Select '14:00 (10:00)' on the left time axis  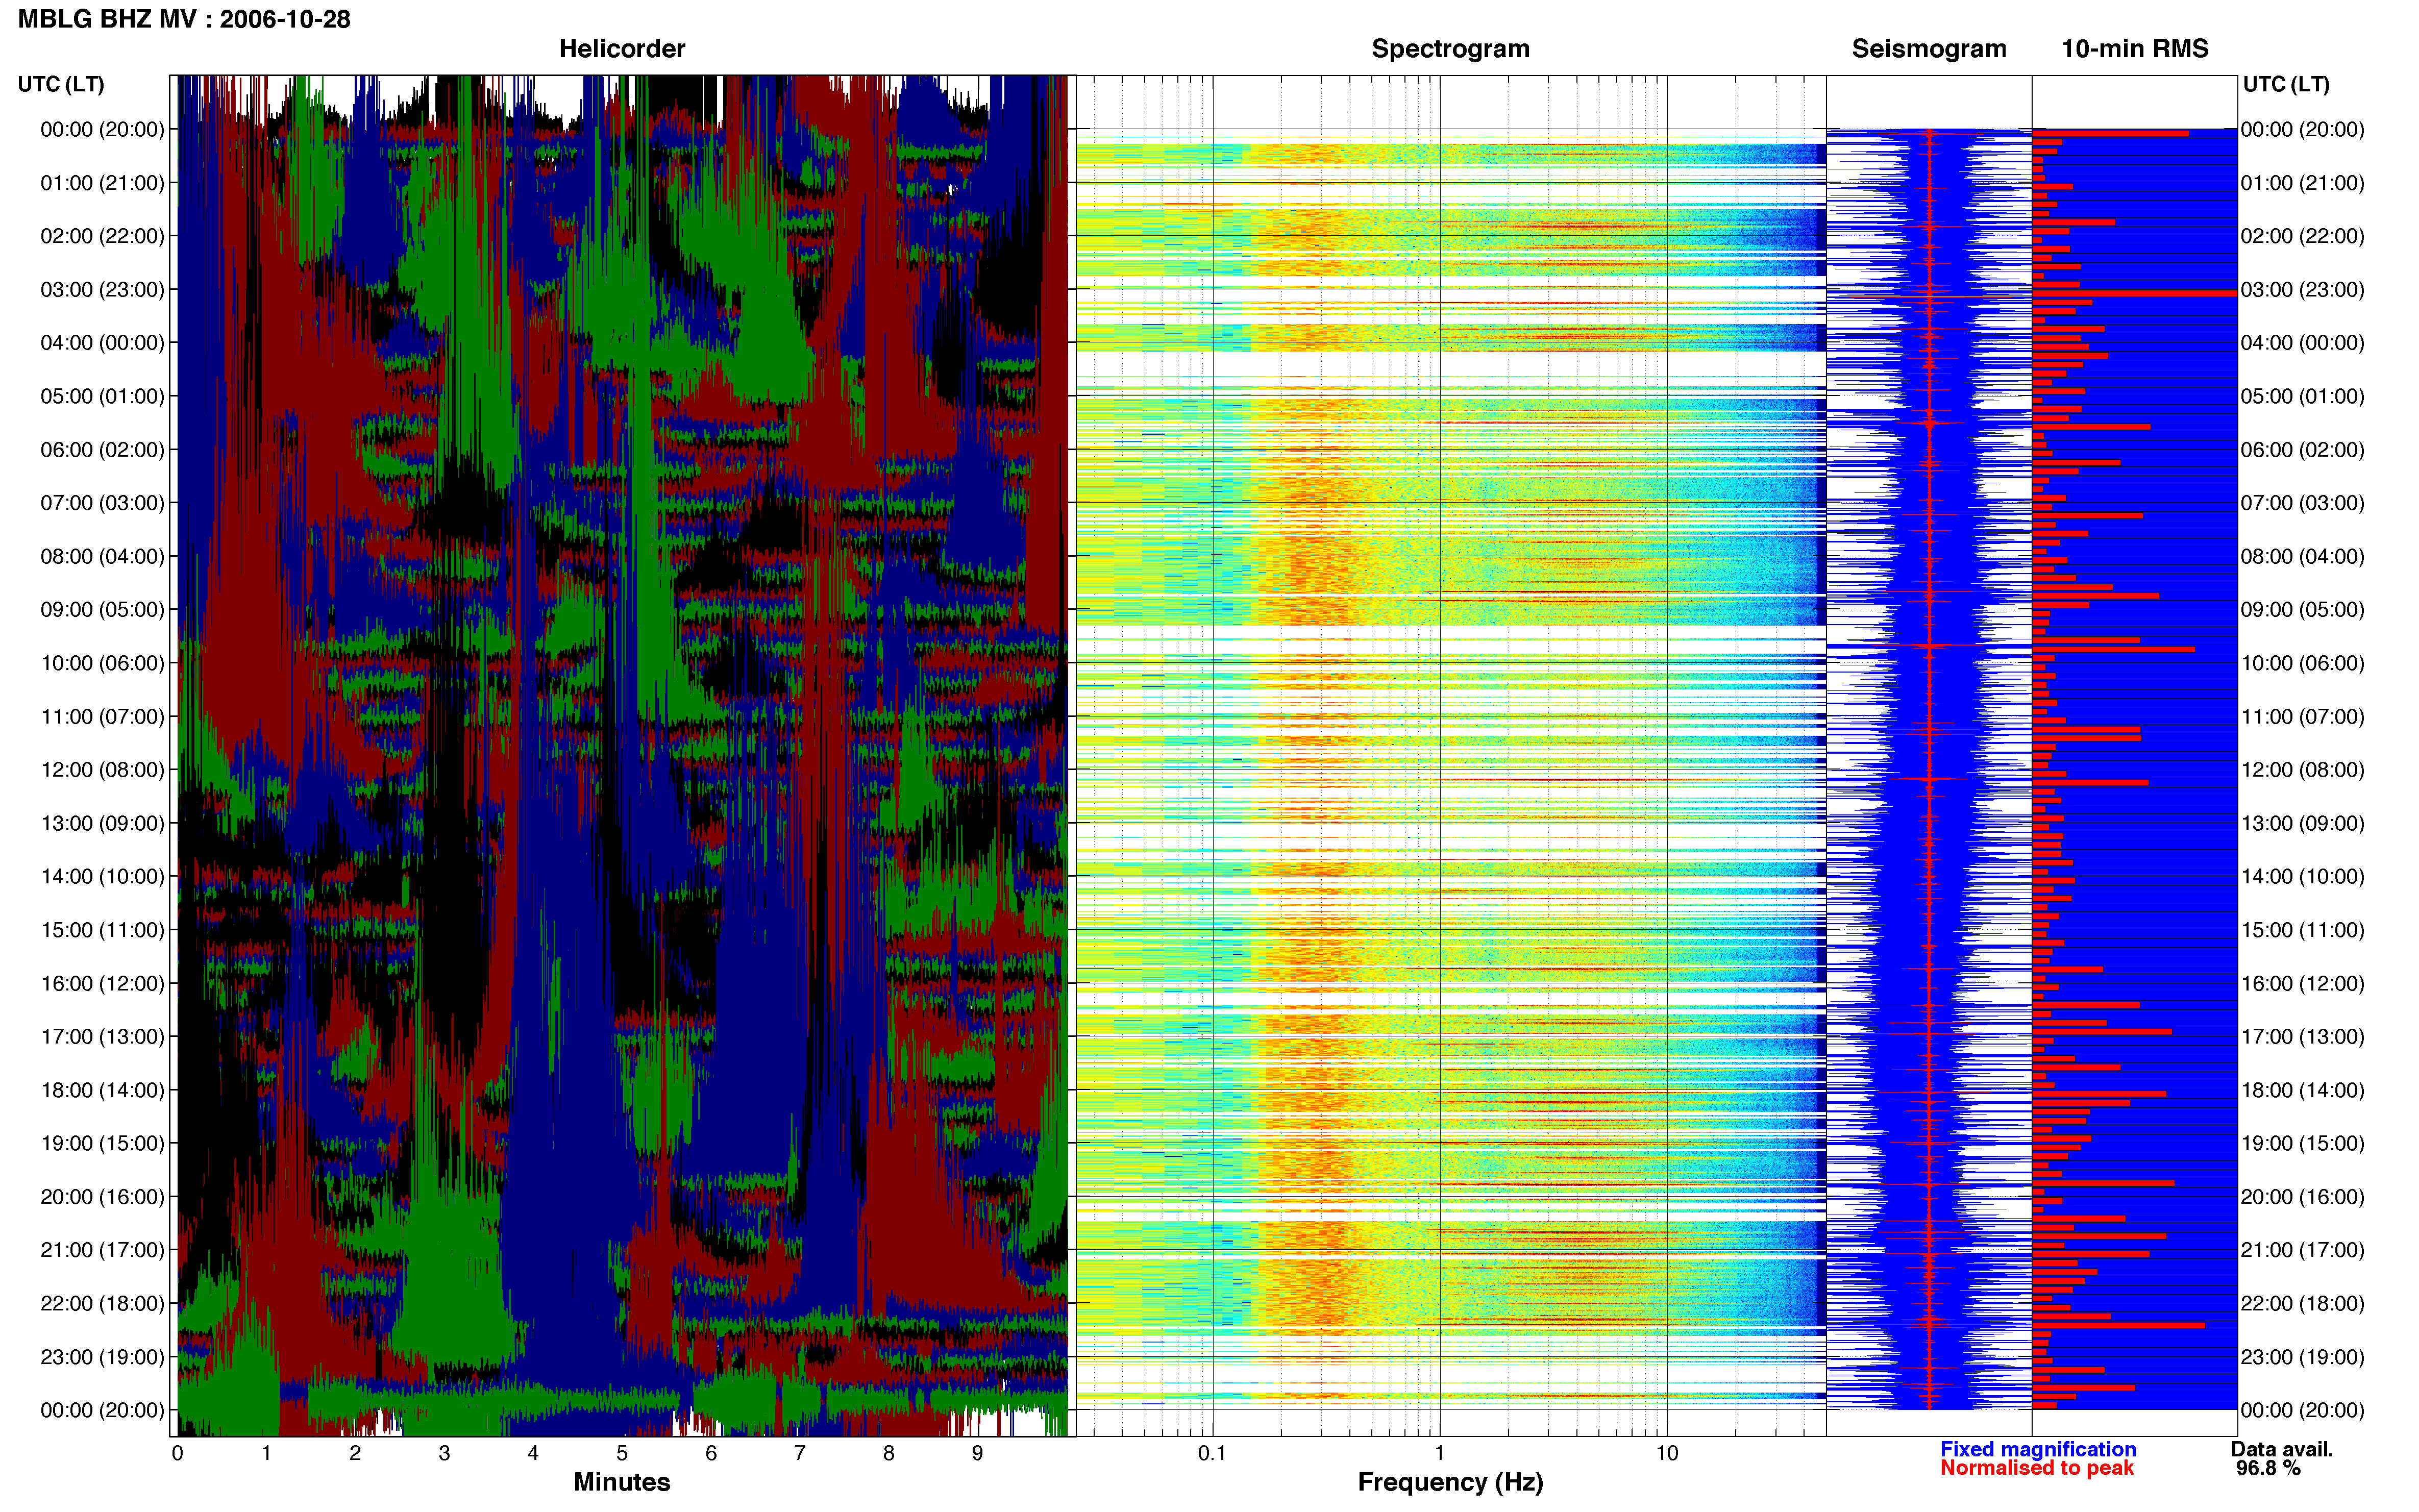102,877
